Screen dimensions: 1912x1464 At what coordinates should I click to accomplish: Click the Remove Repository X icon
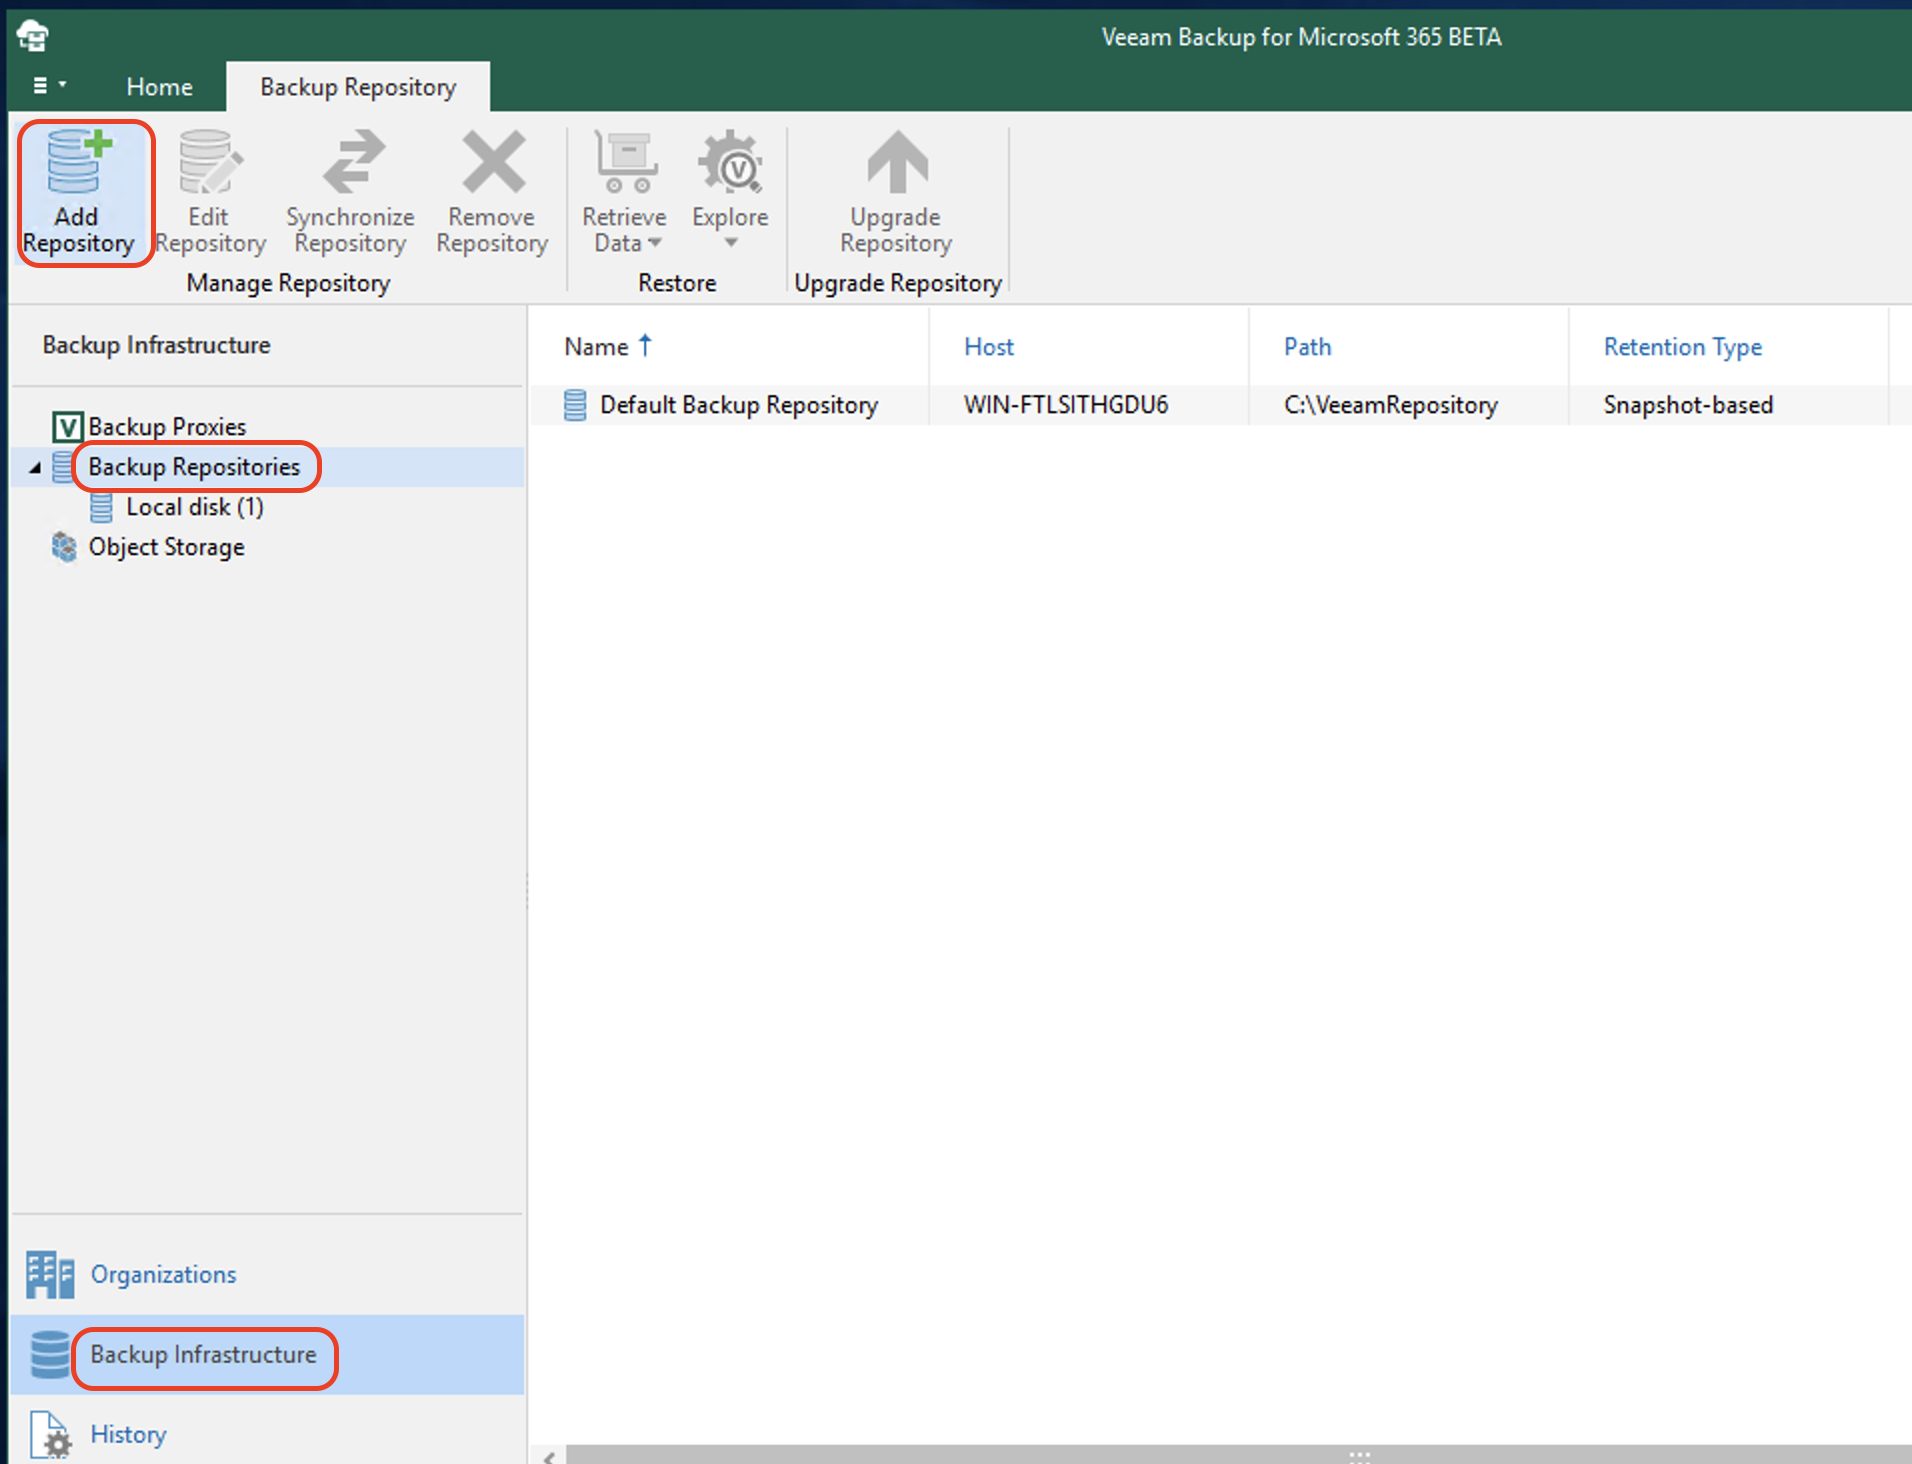(493, 161)
